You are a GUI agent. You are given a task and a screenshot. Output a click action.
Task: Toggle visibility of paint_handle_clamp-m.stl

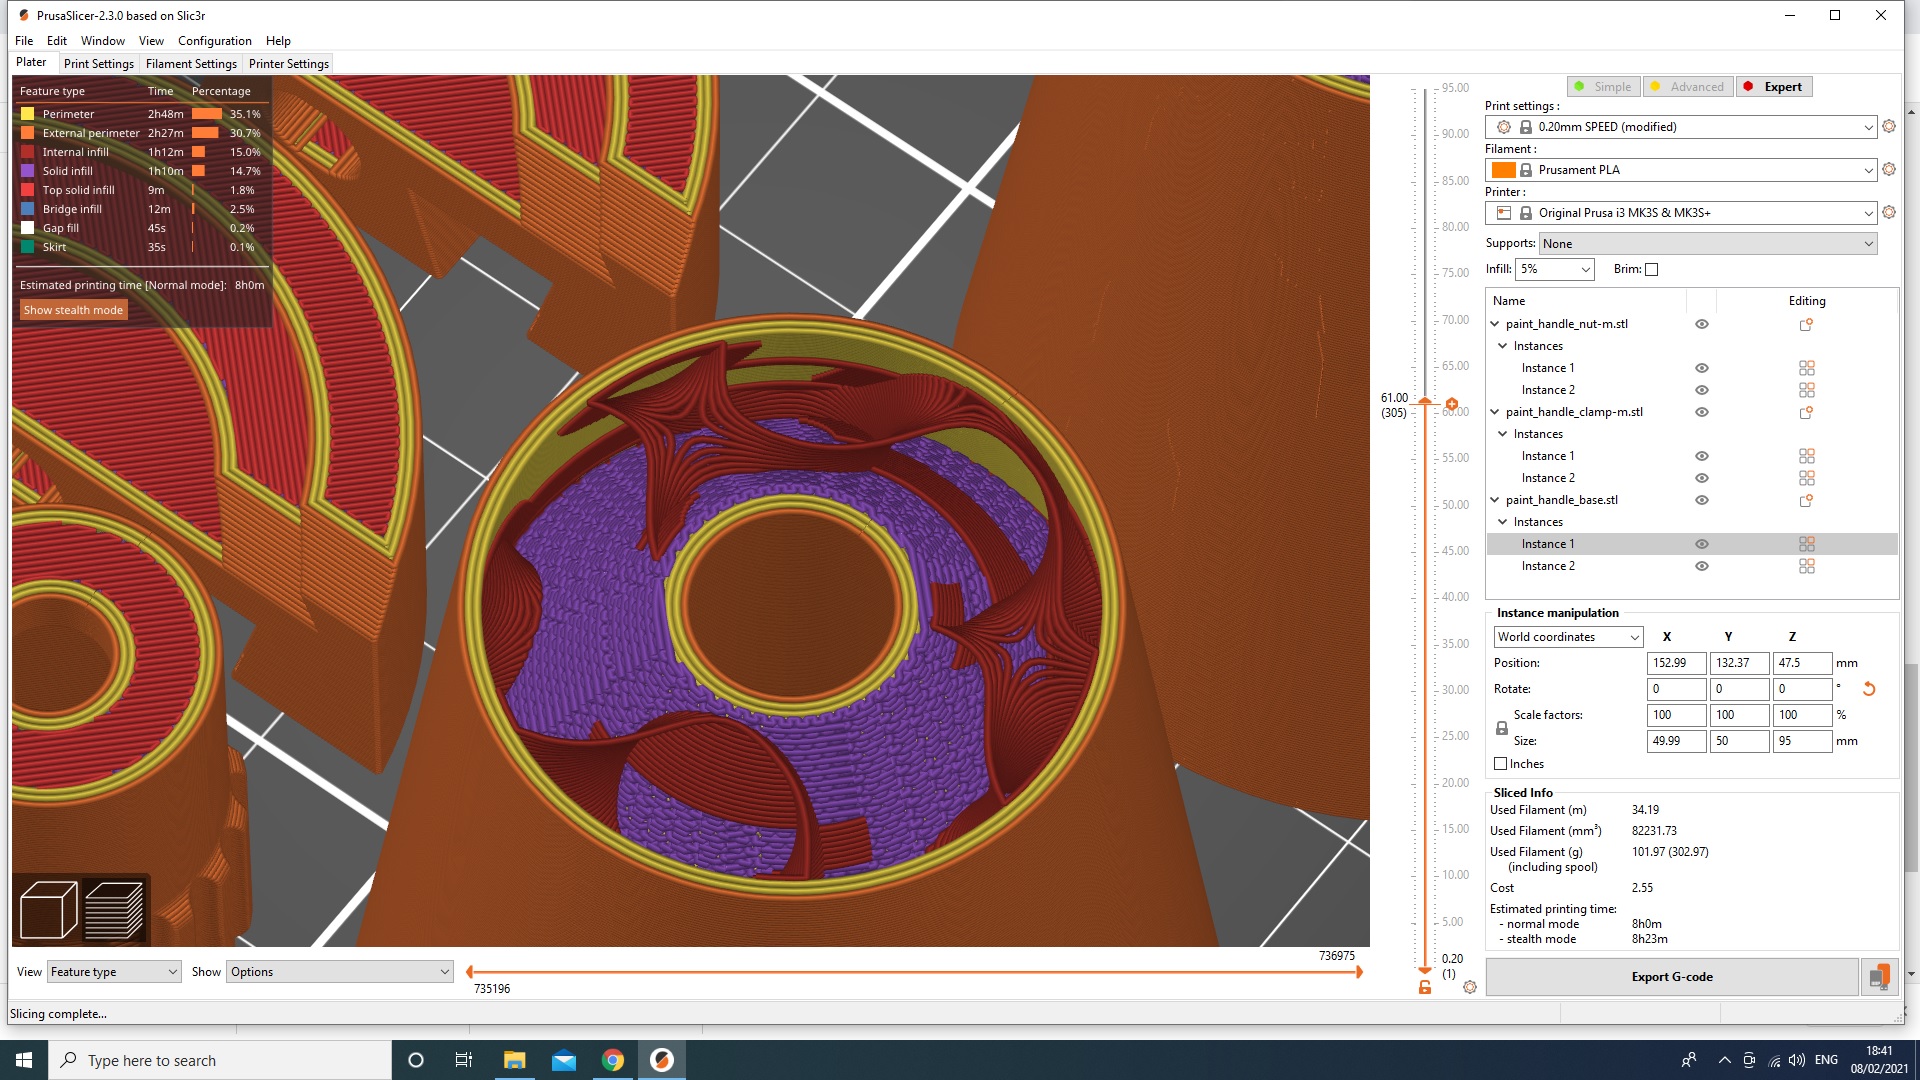(1701, 411)
